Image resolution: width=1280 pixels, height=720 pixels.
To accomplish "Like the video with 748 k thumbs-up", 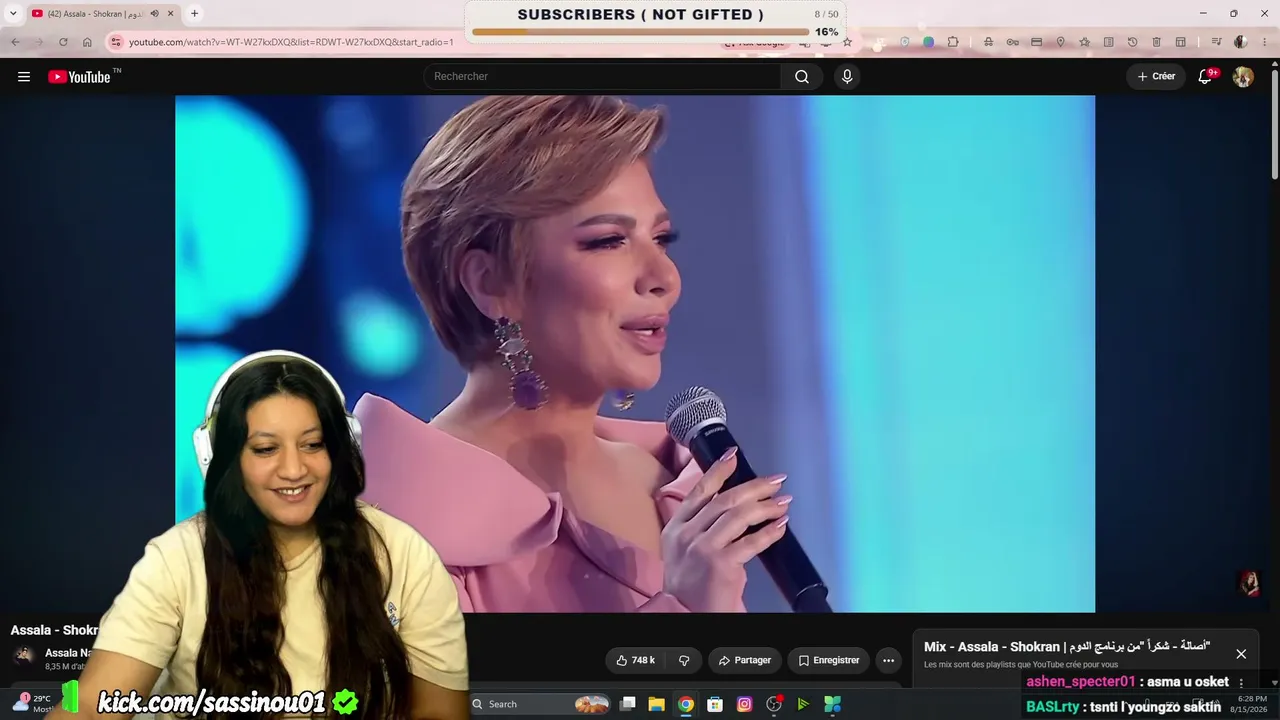I will tap(635, 660).
